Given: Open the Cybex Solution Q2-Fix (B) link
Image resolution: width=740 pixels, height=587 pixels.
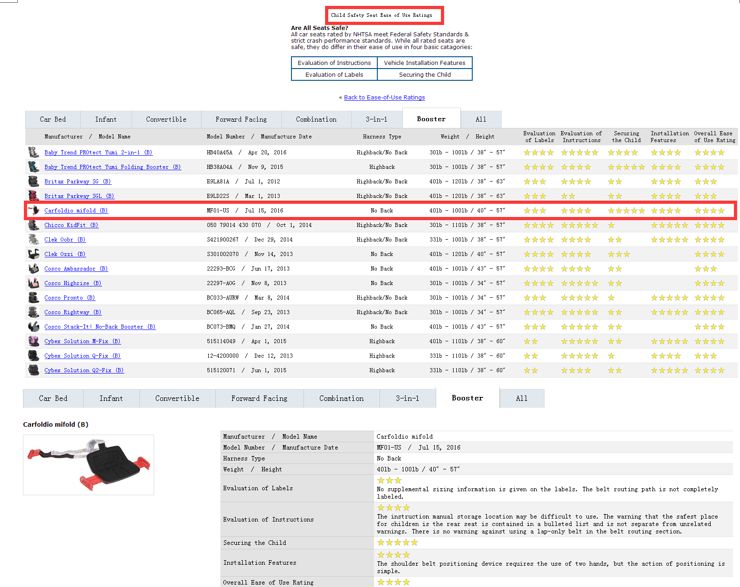Looking at the screenshot, I should point(84,370).
